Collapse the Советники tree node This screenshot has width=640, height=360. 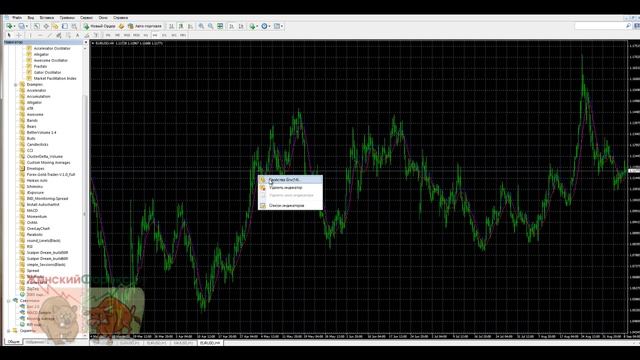[x=9, y=300]
